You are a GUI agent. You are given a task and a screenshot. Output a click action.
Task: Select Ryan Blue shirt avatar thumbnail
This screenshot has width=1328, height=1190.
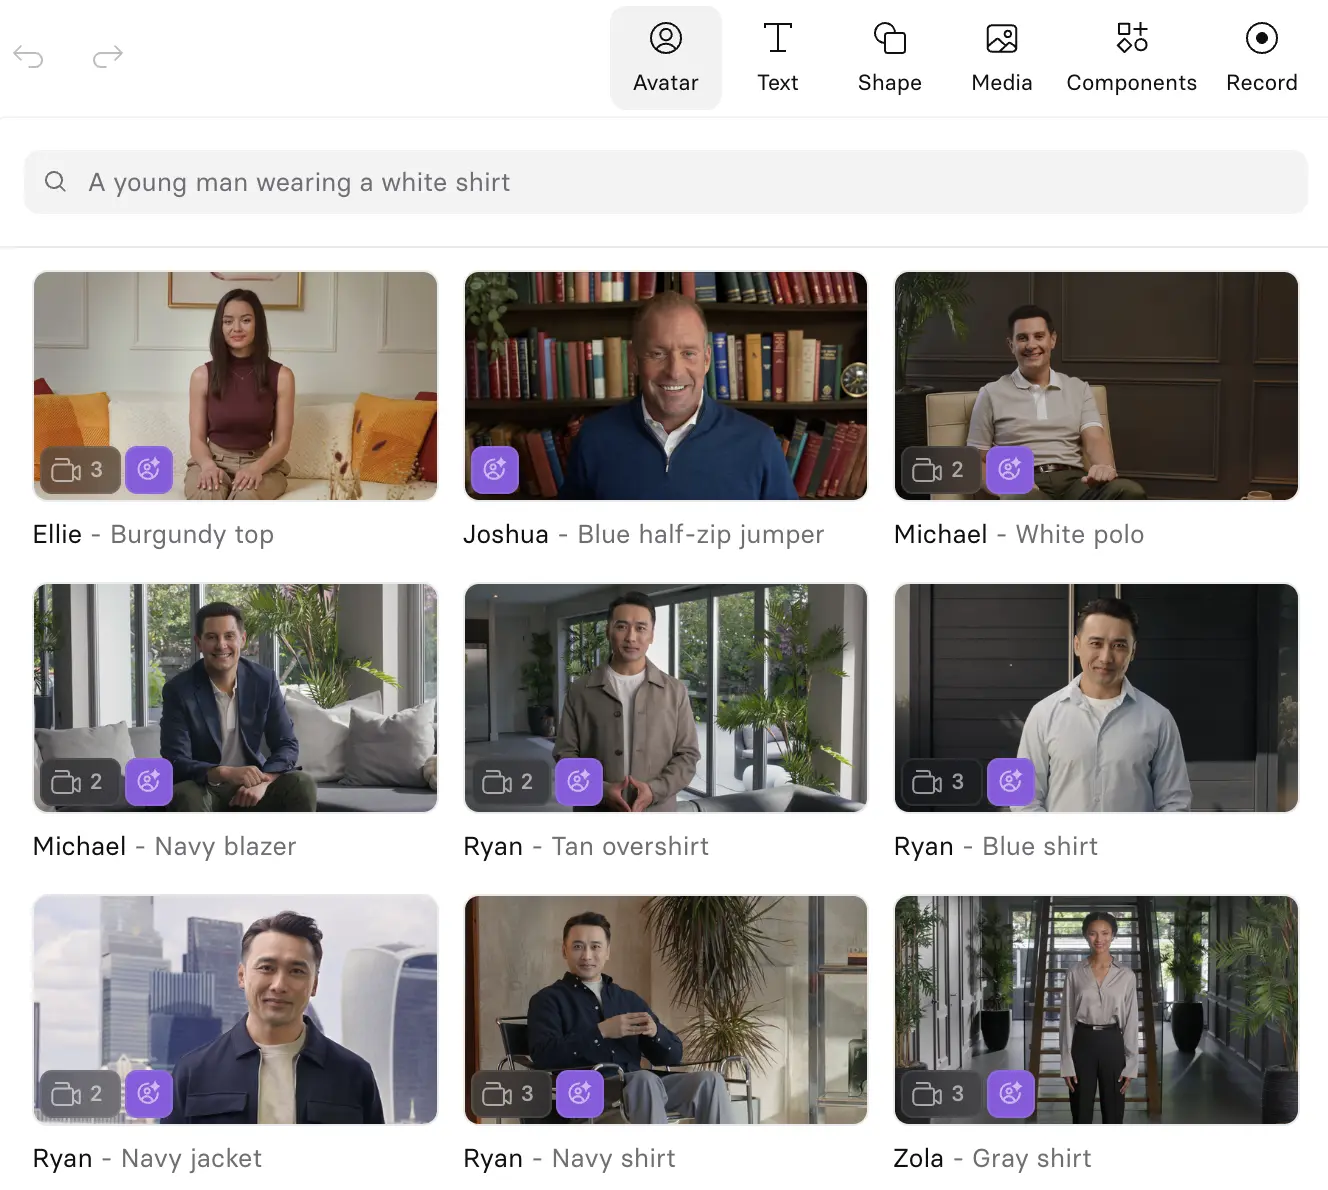[1096, 698]
